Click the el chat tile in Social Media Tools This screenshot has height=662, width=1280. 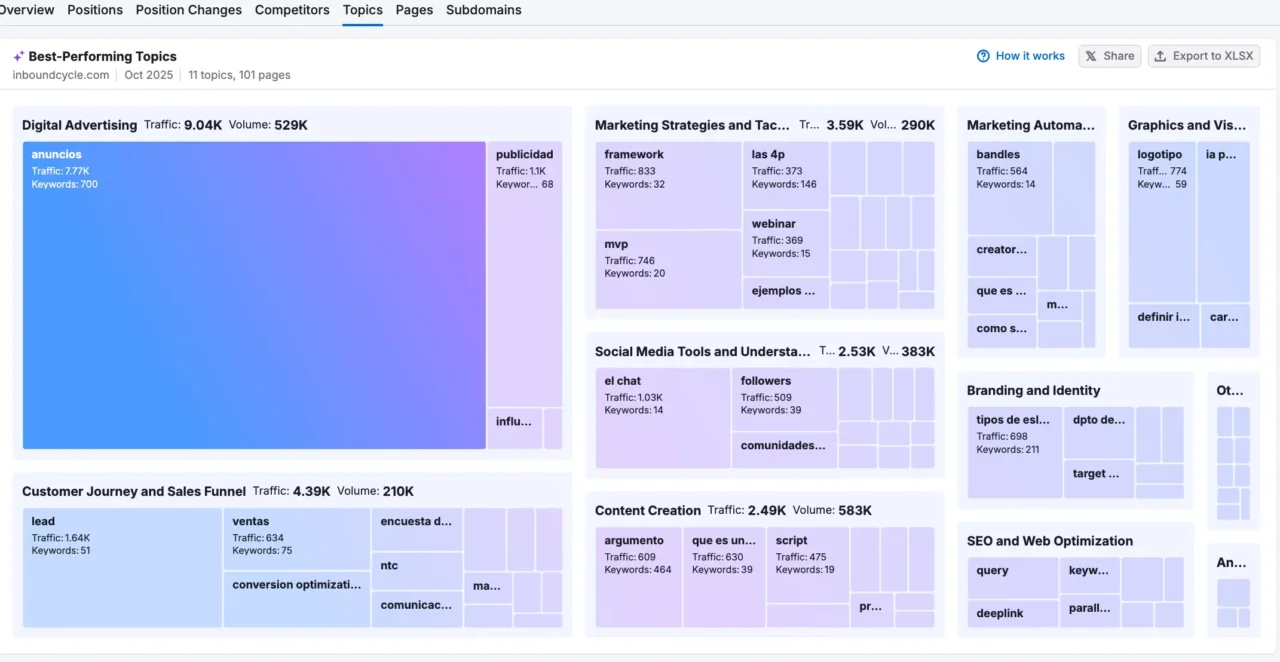coord(662,417)
